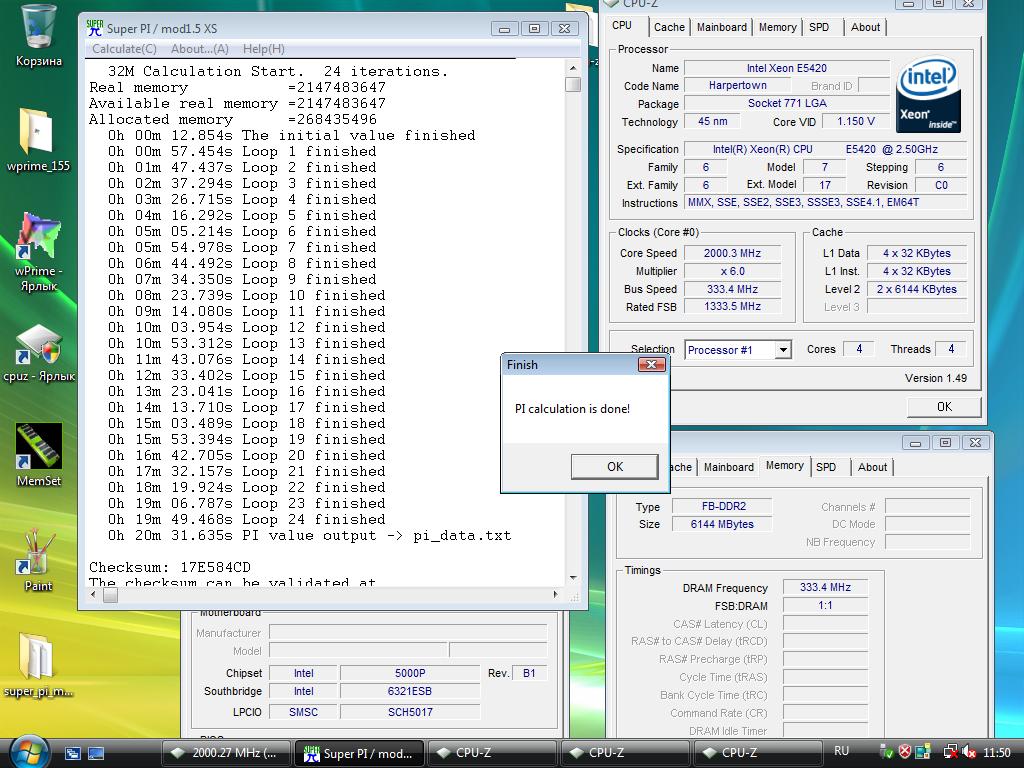
Task: Click the Super PI vertical scrollbar down arrow
Action: [x=573, y=578]
